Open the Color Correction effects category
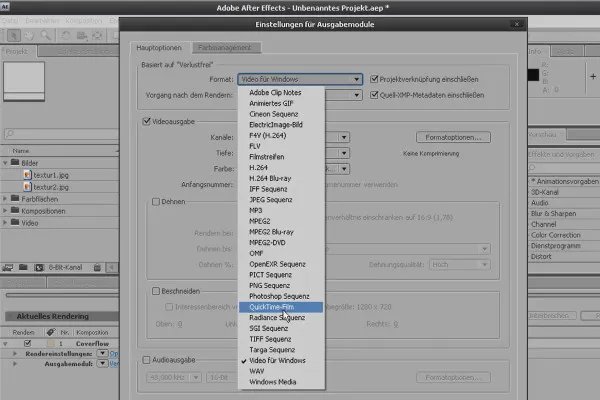This screenshot has height=400, width=600. pyautogui.click(x=556, y=235)
